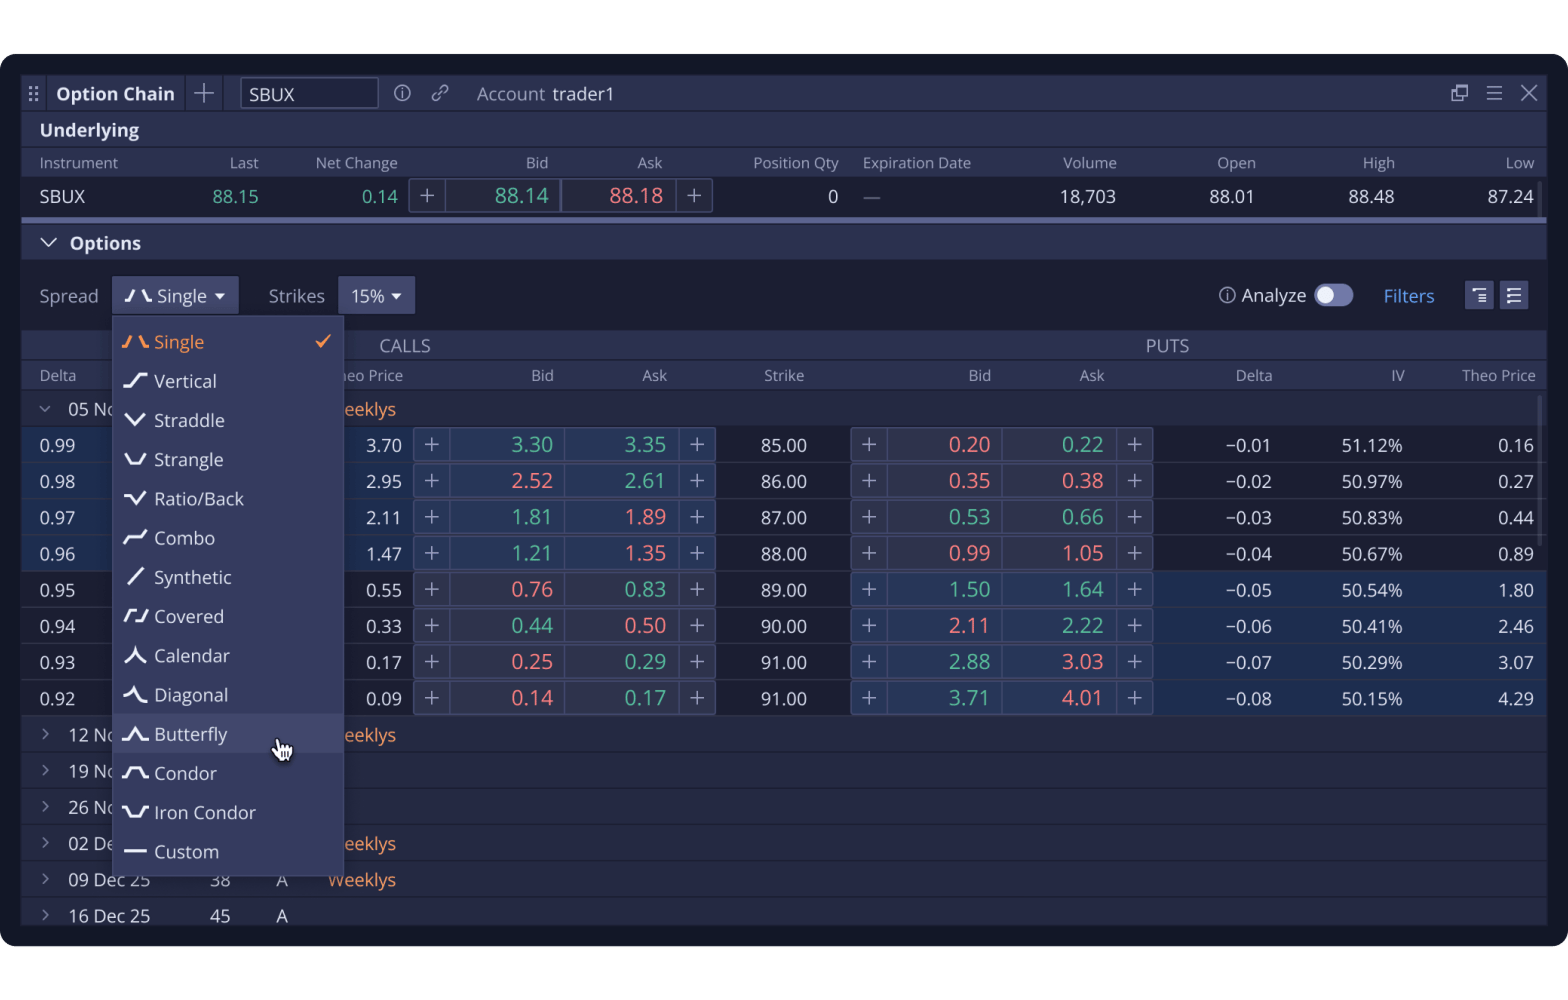Click the link chain icon in header
The image size is (1568, 1000).
coord(440,93)
